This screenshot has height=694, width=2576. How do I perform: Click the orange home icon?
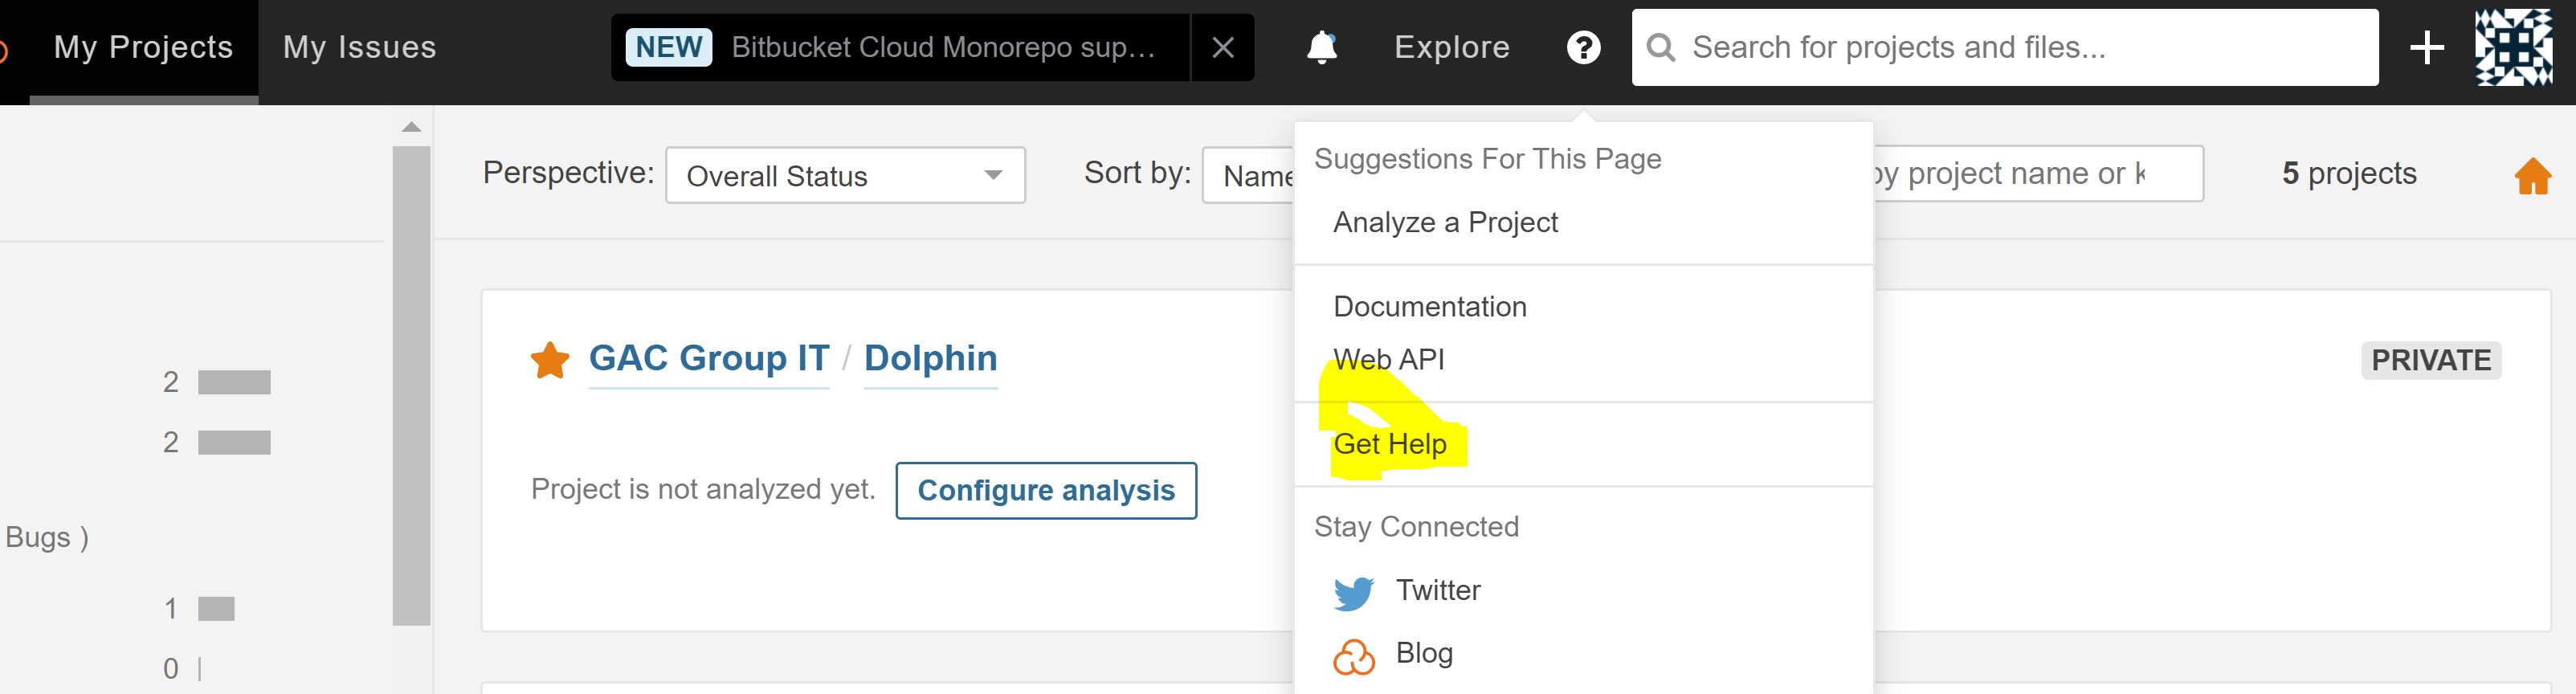2533,176
